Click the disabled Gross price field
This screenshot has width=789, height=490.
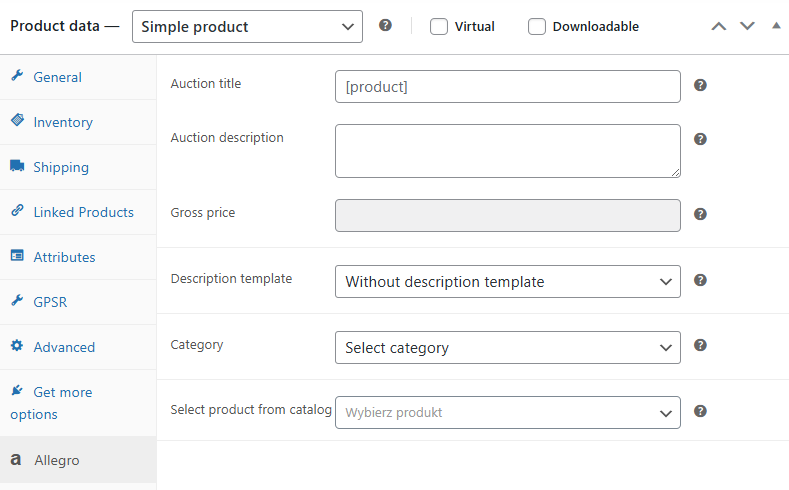coord(508,215)
